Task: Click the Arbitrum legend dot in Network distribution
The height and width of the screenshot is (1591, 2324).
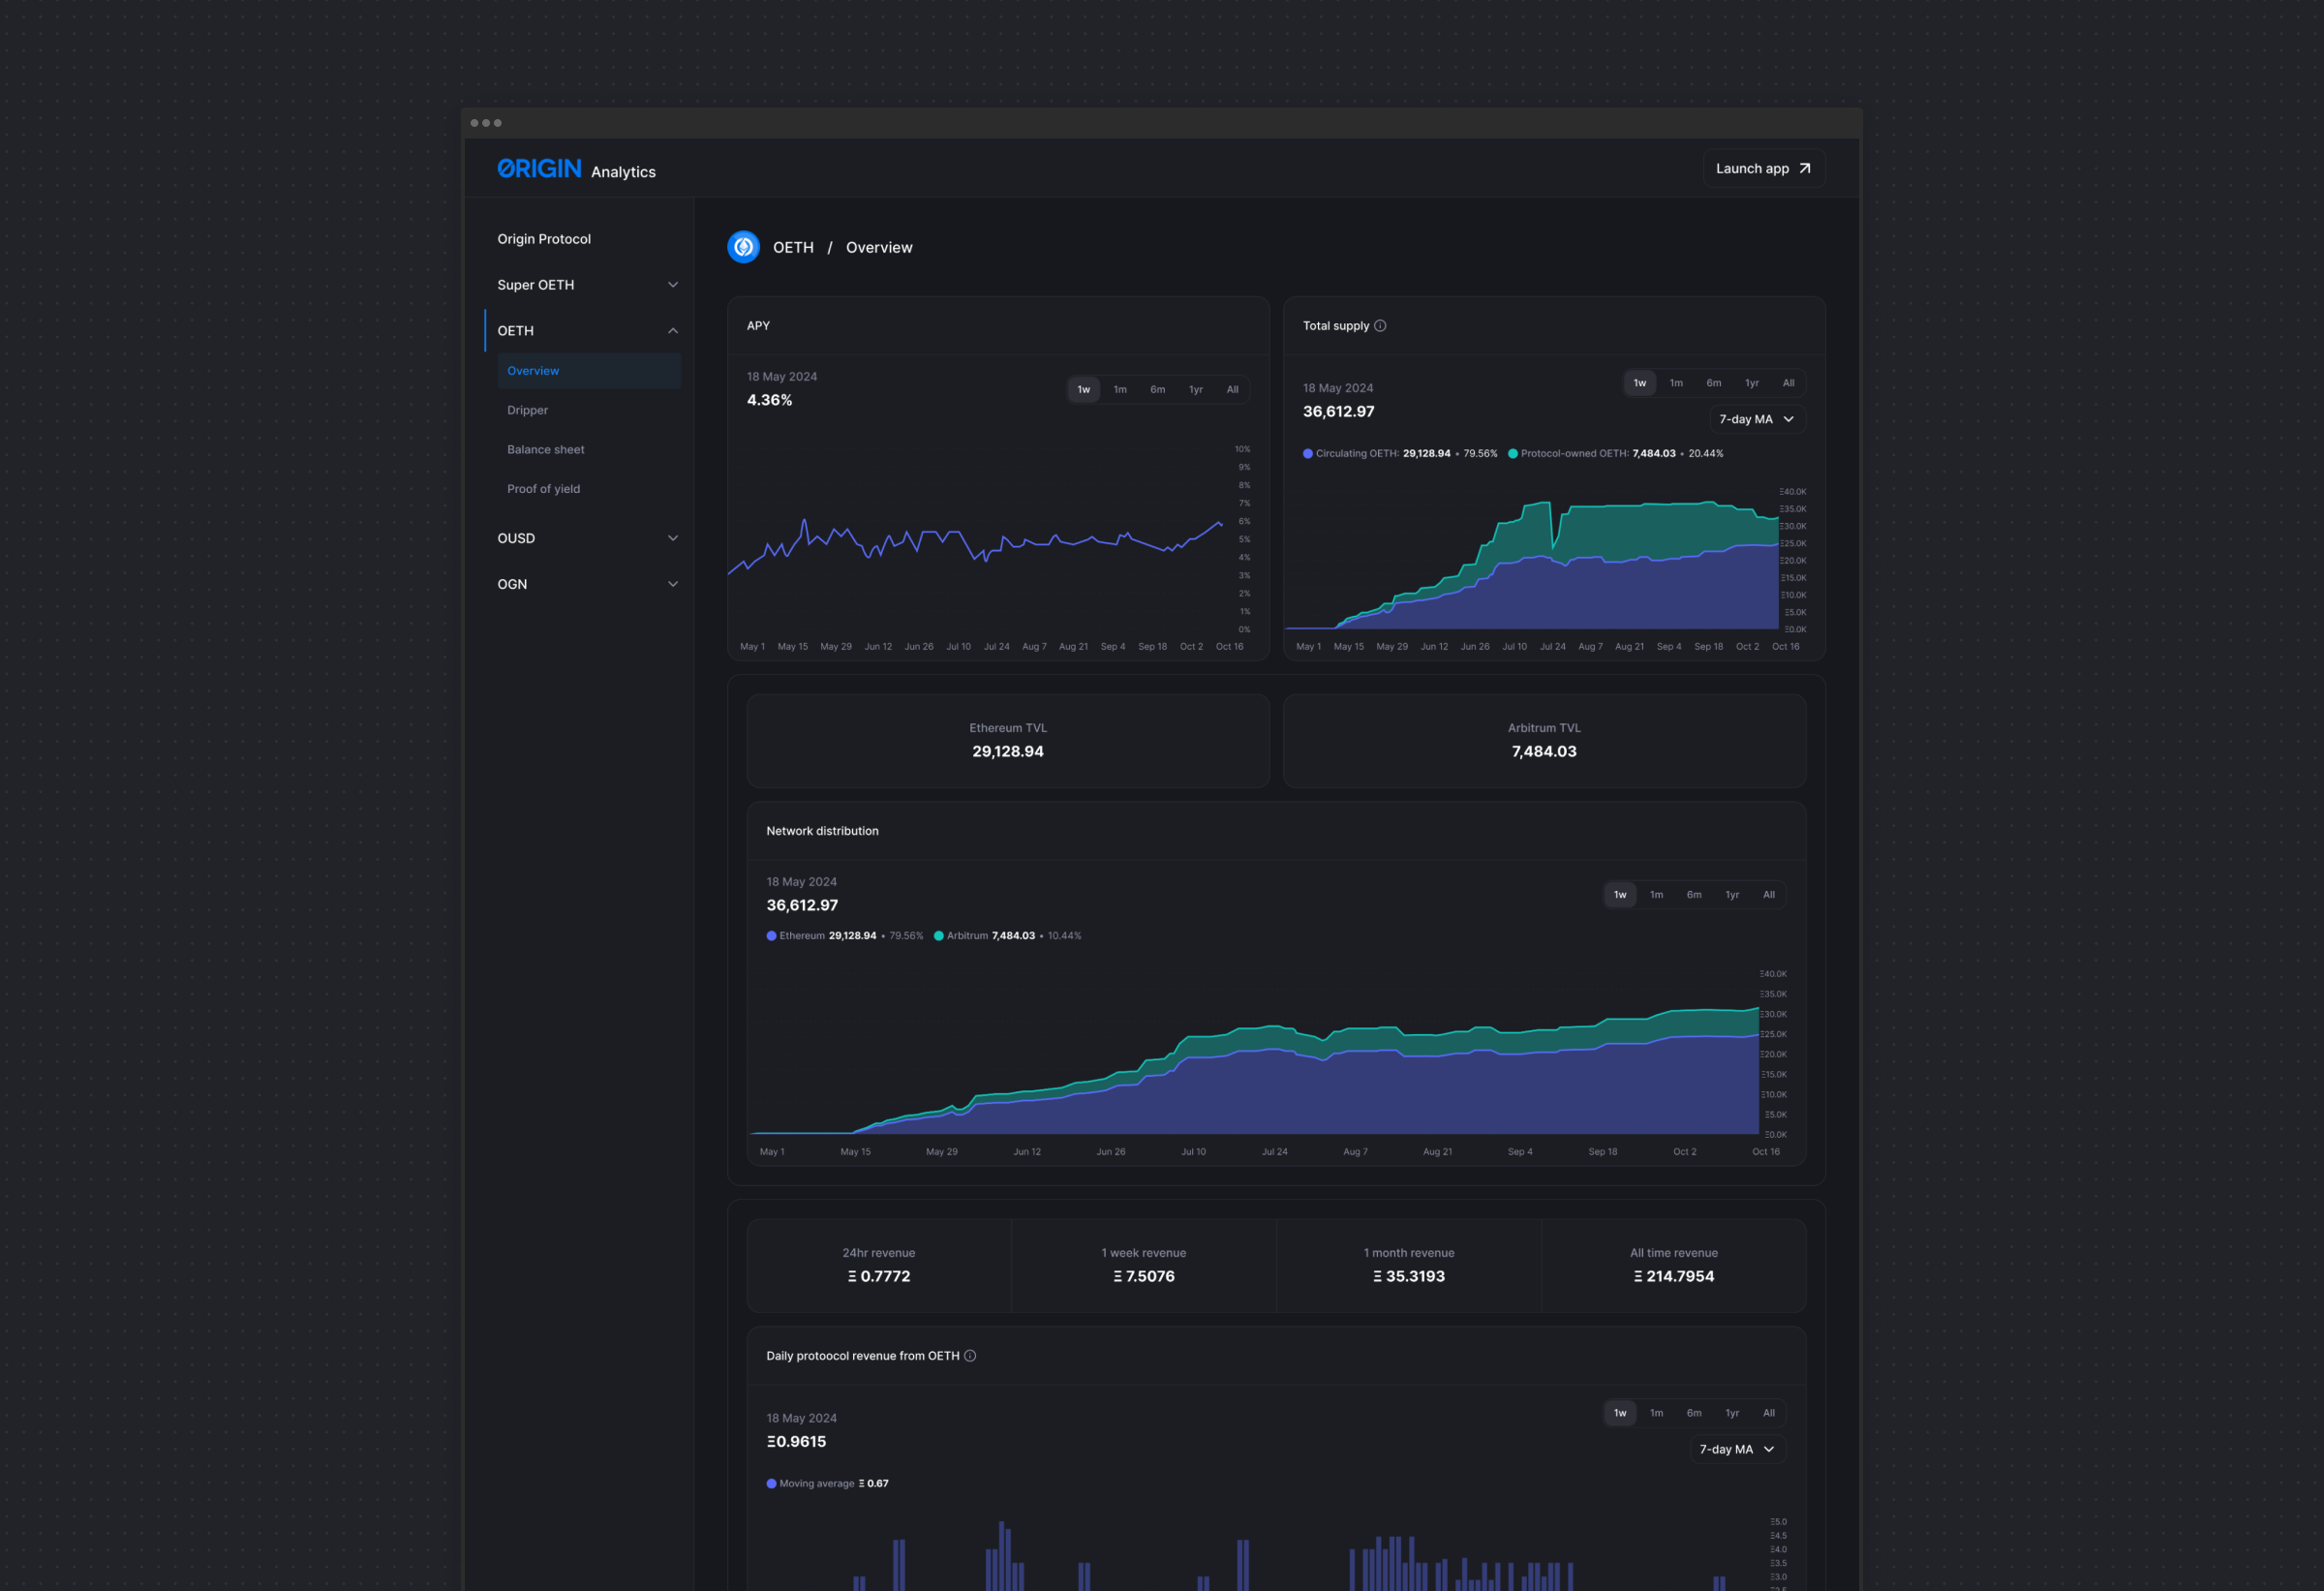Action: click(x=938, y=936)
